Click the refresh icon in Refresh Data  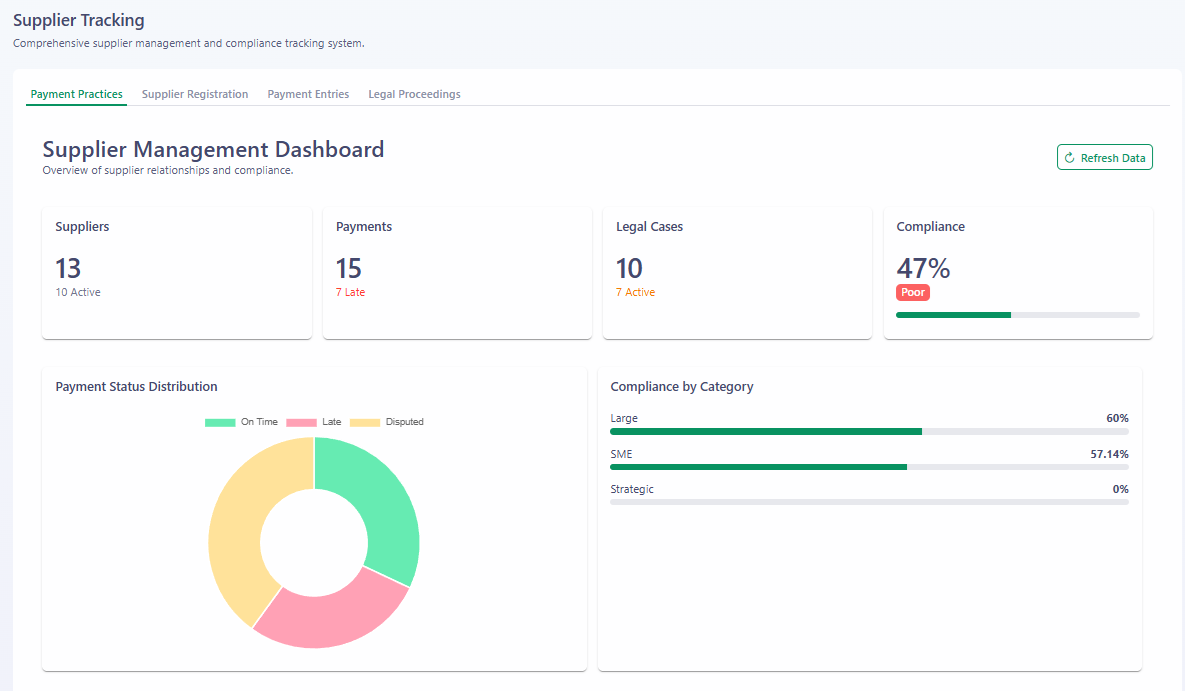point(1069,158)
